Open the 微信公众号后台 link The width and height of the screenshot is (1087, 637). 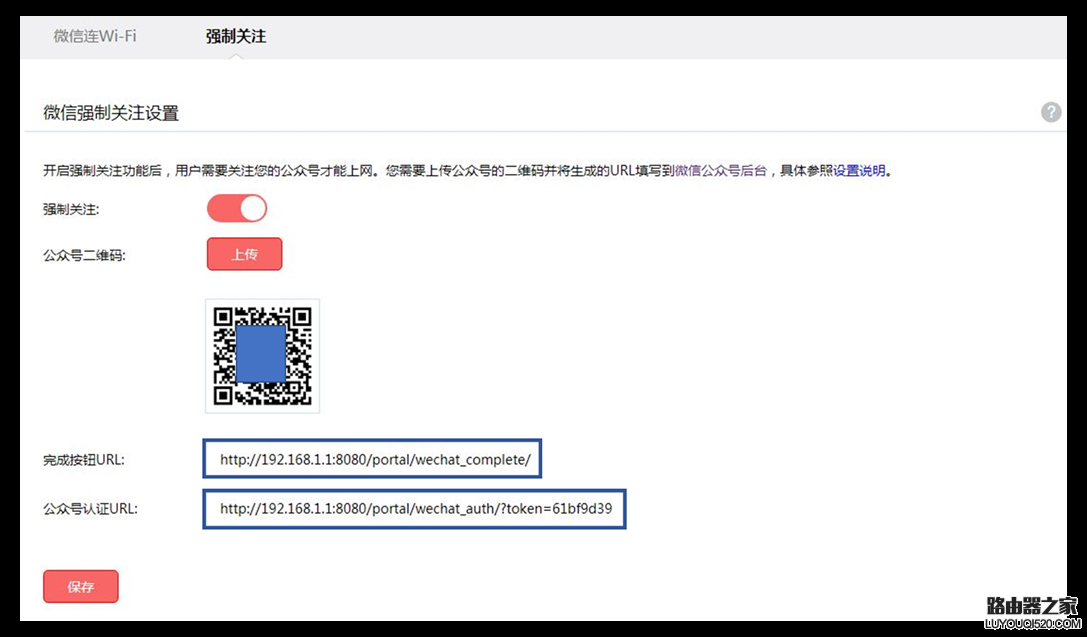(721, 171)
